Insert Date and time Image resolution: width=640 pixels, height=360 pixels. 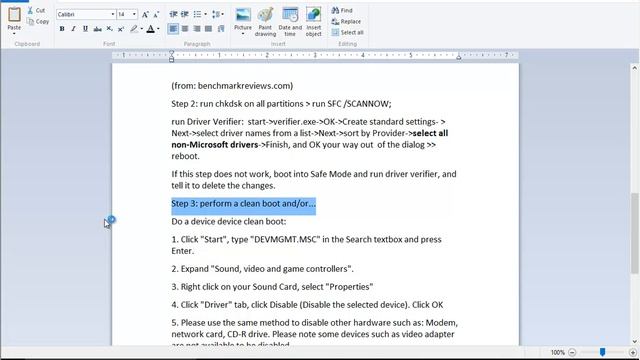[290, 21]
